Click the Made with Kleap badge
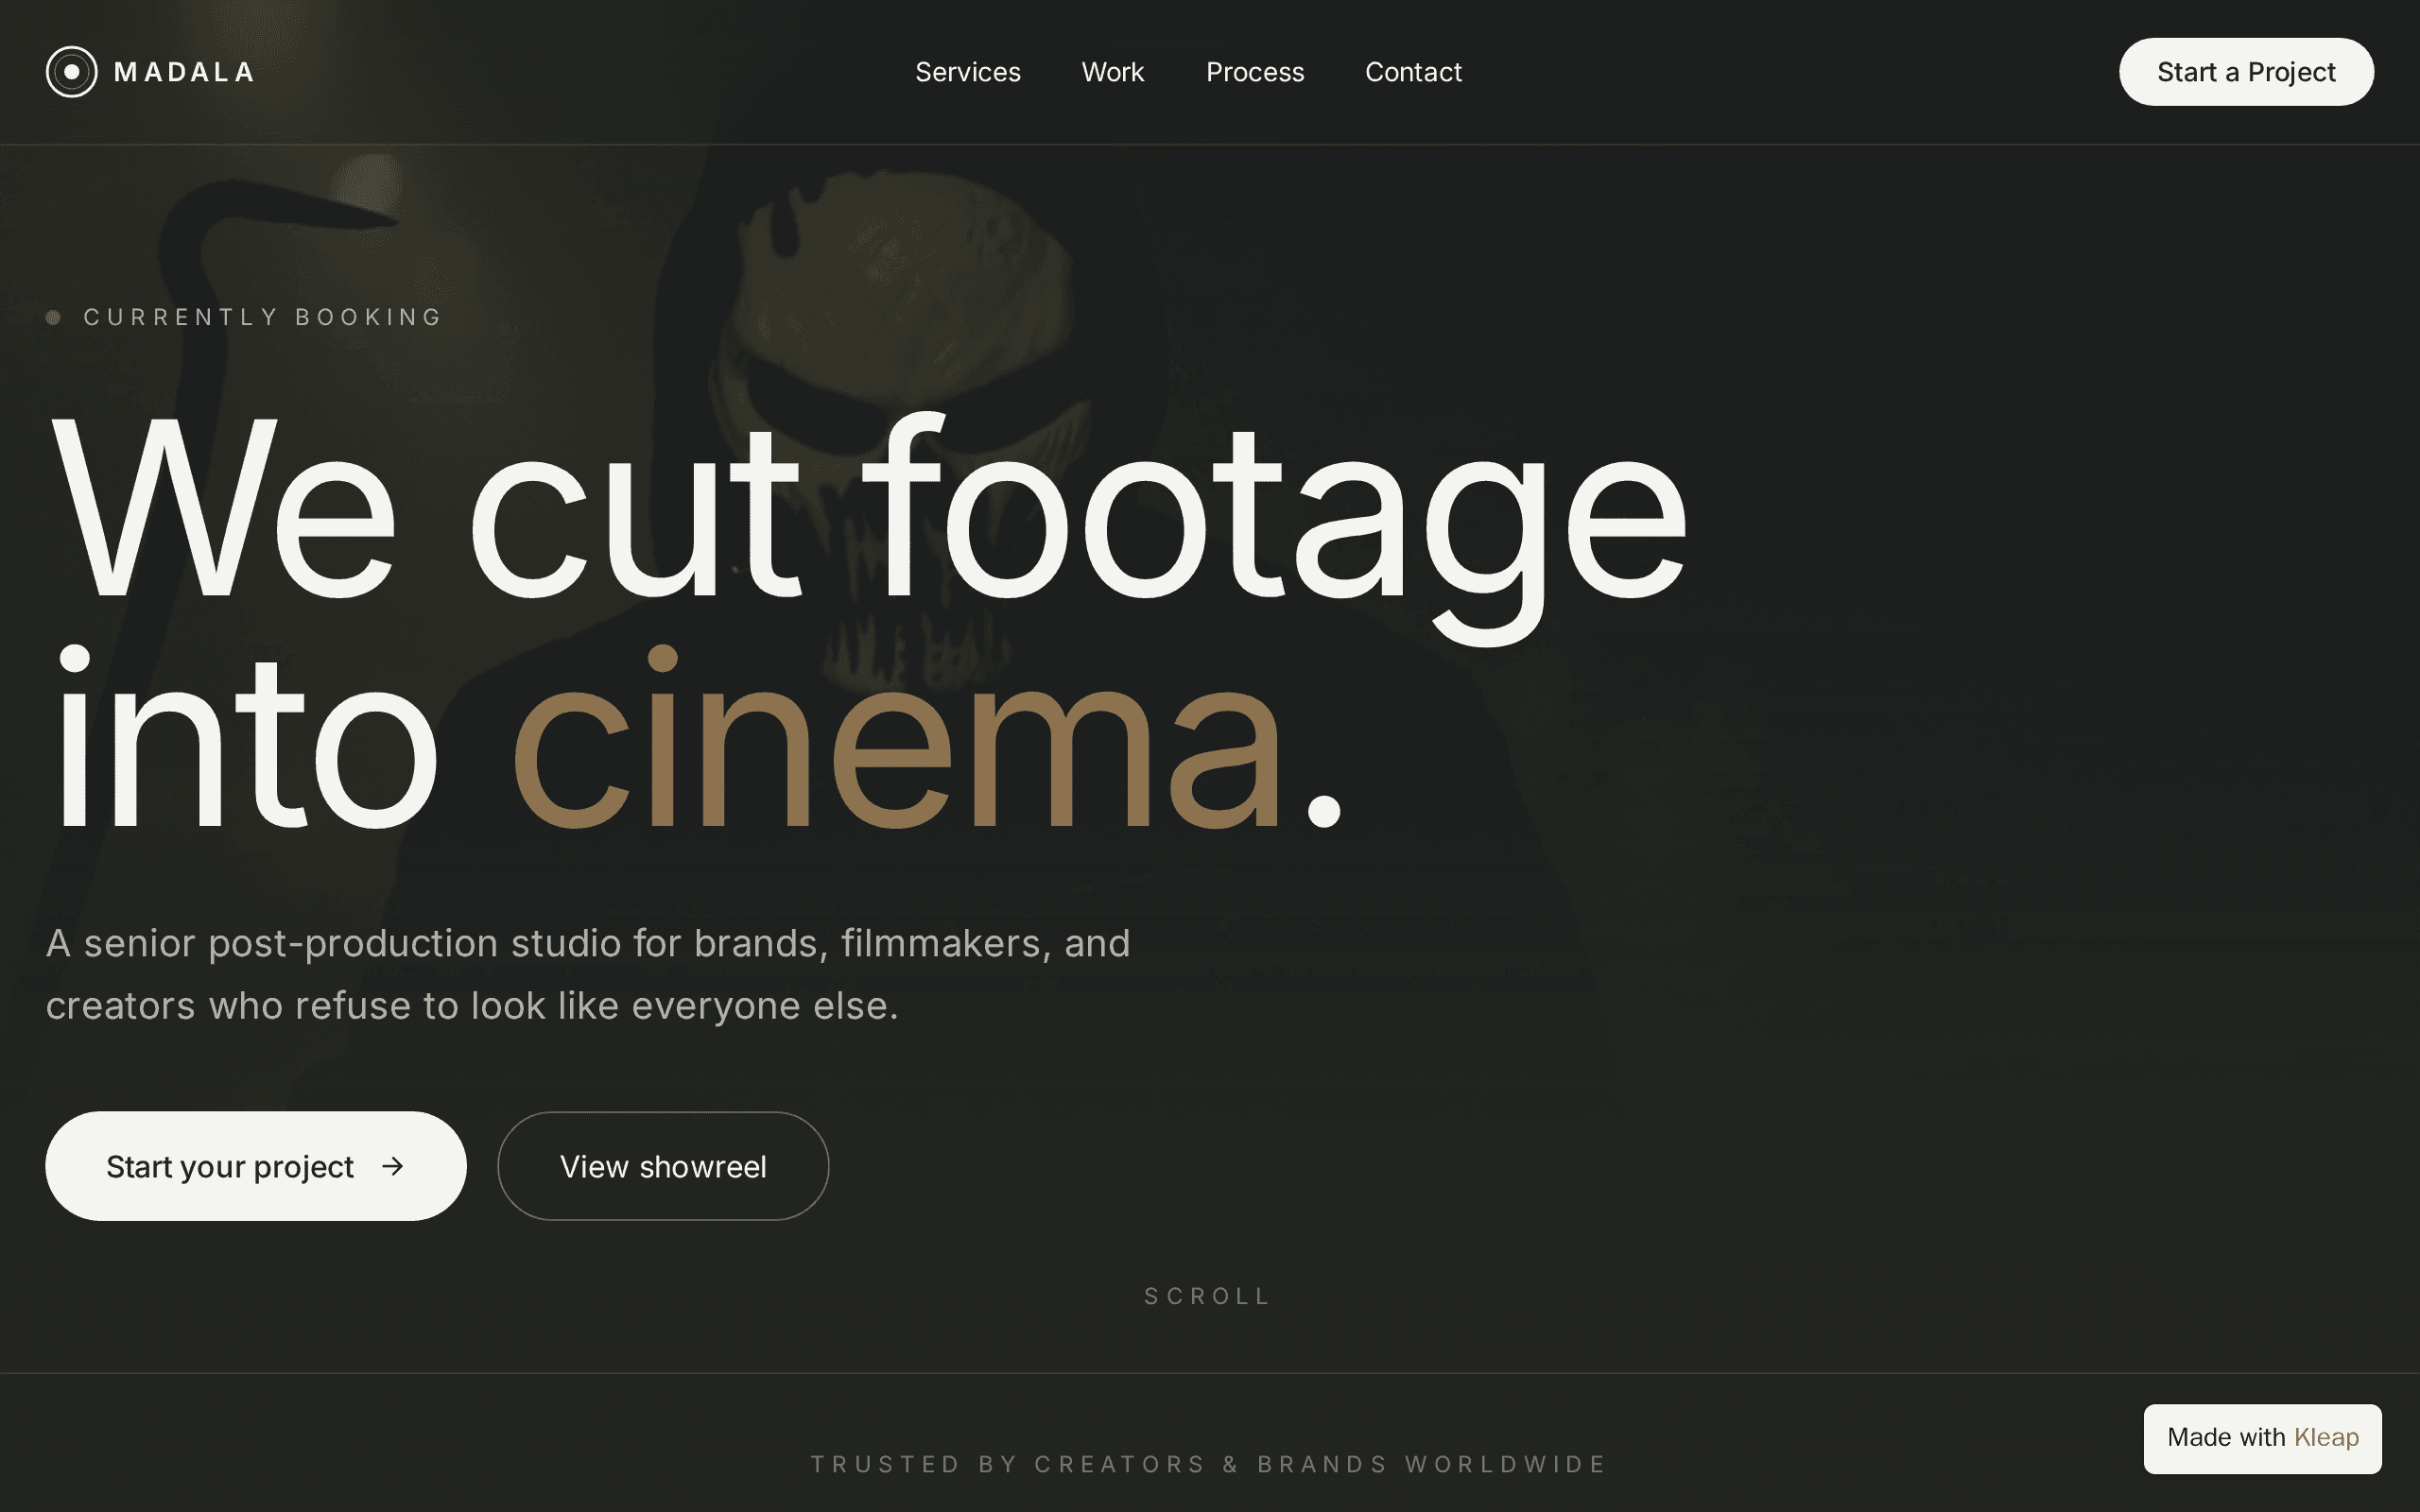The image size is (2420, 1512). pos(2262,1438)
